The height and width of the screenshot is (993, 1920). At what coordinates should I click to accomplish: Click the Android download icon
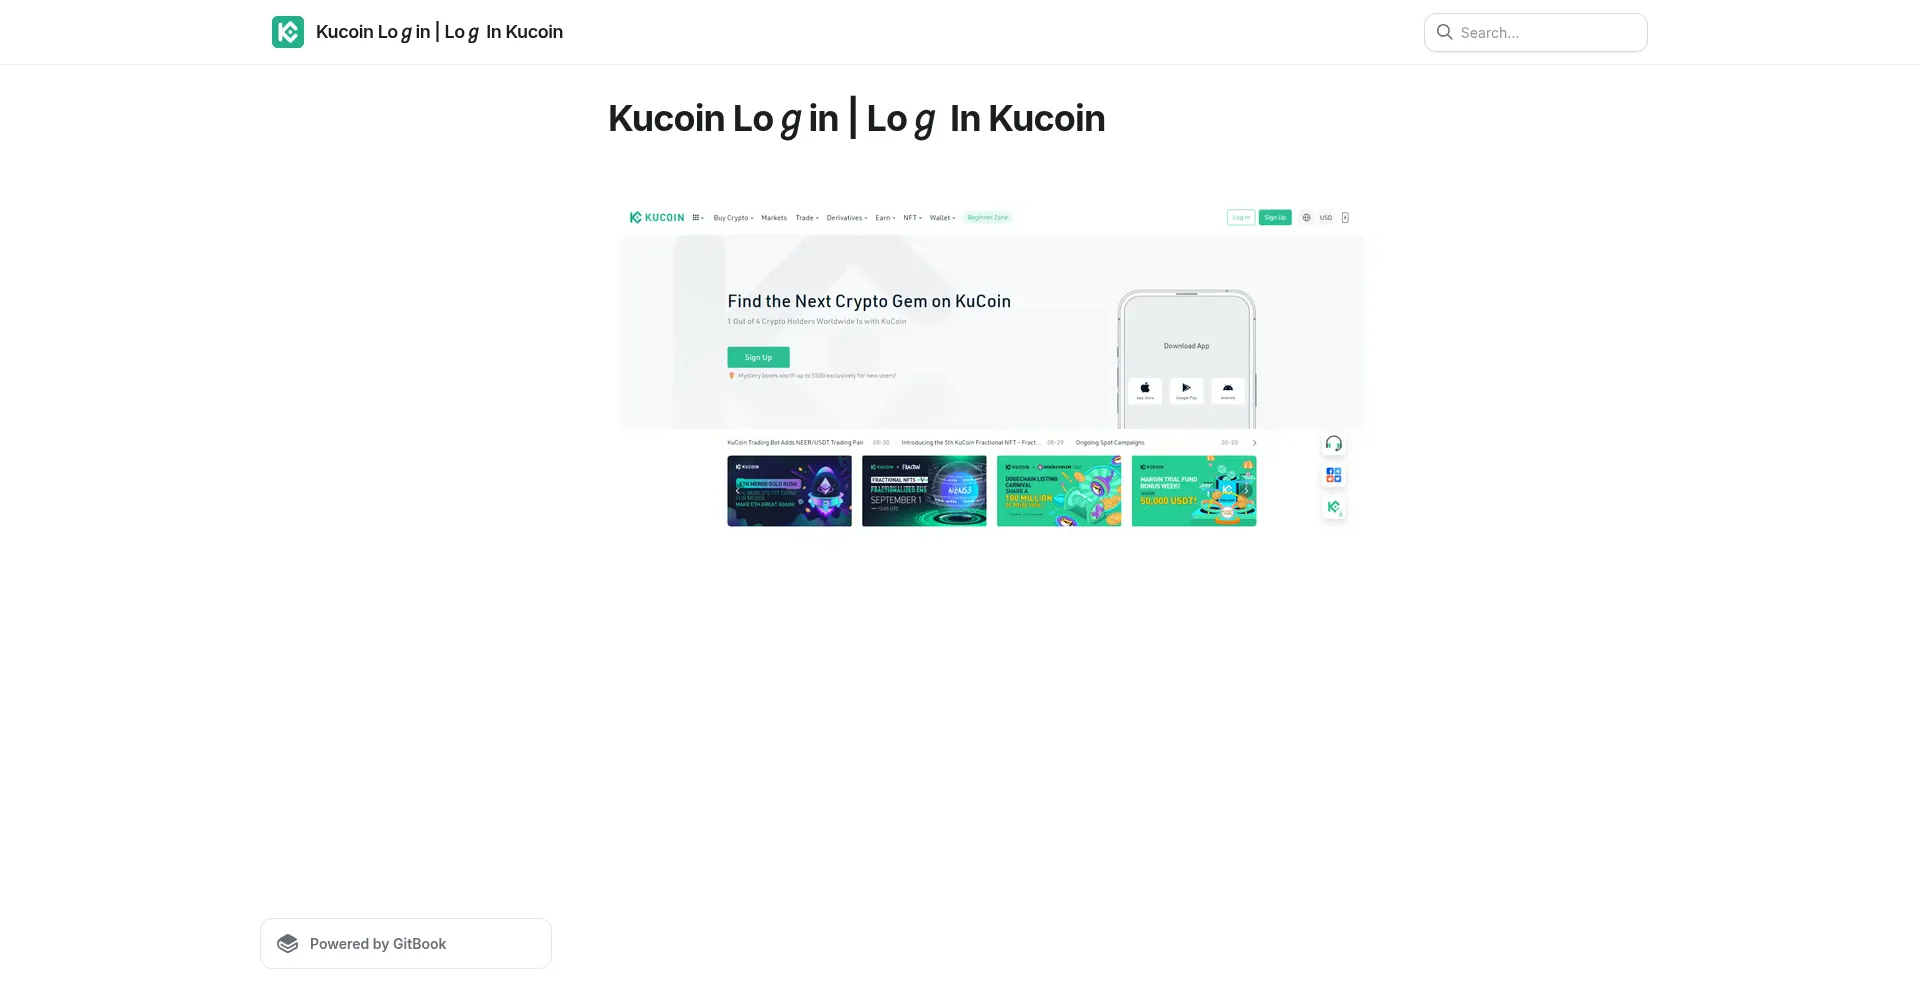1228,390
